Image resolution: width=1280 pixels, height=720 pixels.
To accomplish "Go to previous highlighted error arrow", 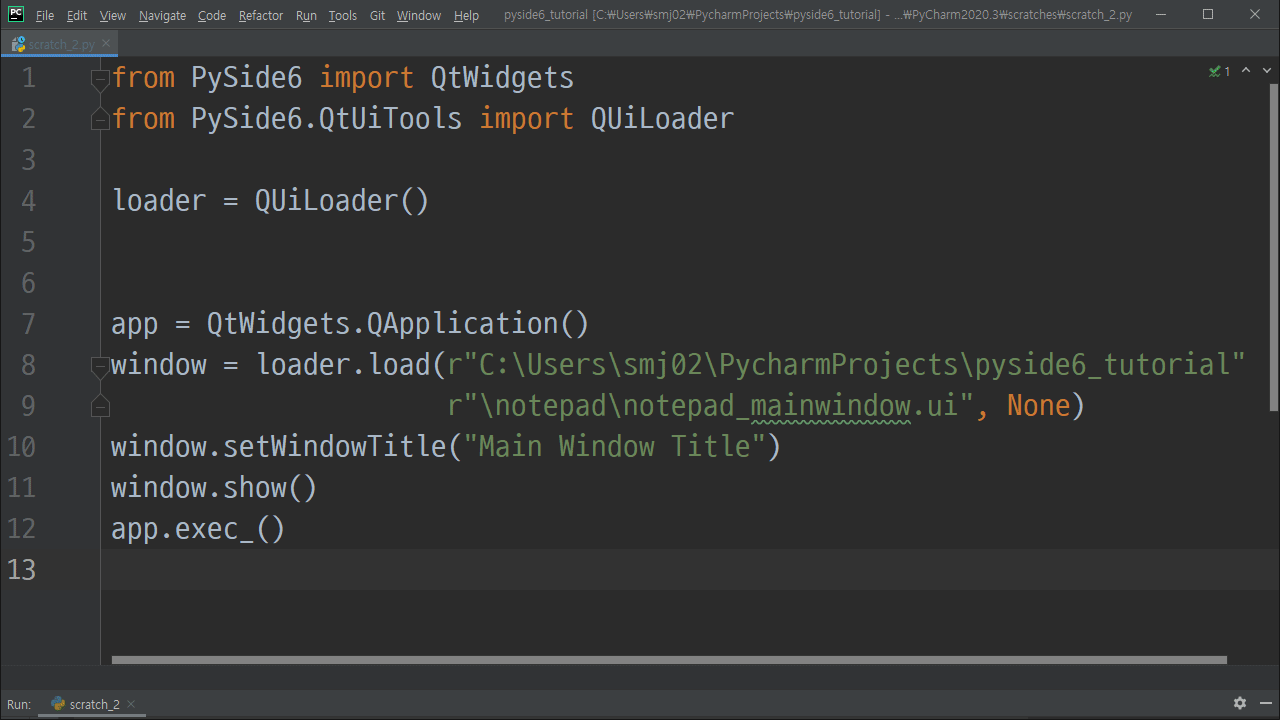I will tap(1245, 71).
